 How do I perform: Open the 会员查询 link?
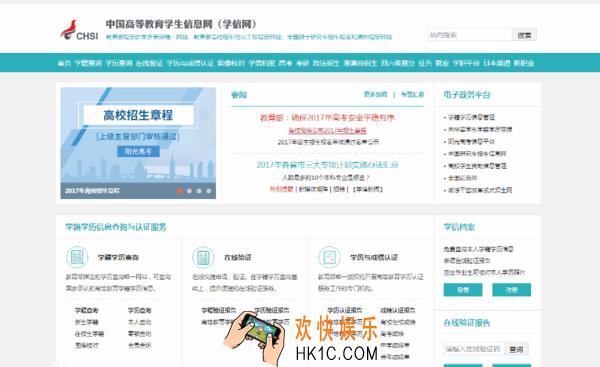(140, 345)
